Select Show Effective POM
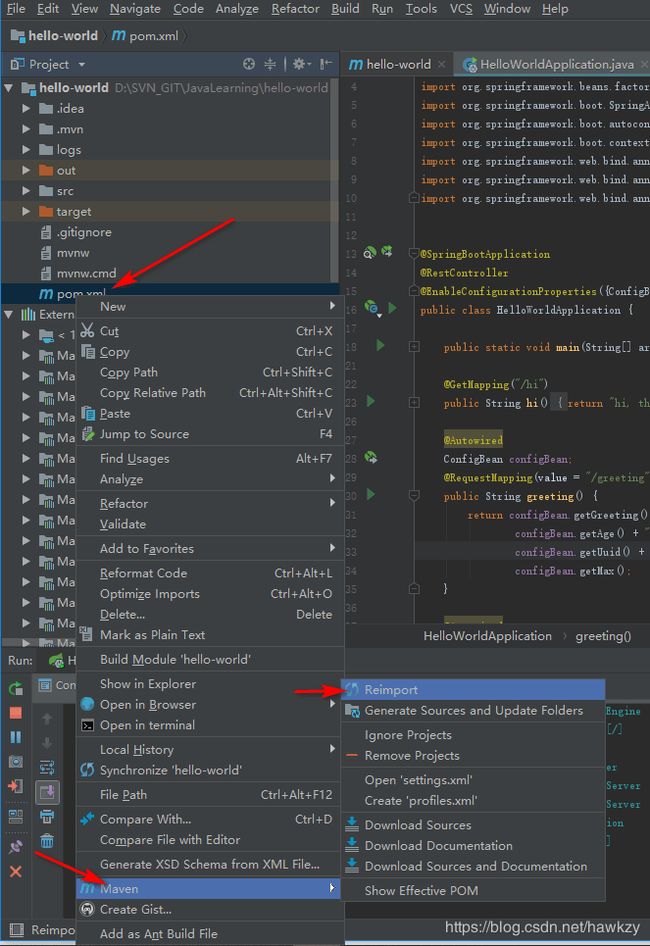The width and height of the screenshot is (650, 946). tap(473, 890)
